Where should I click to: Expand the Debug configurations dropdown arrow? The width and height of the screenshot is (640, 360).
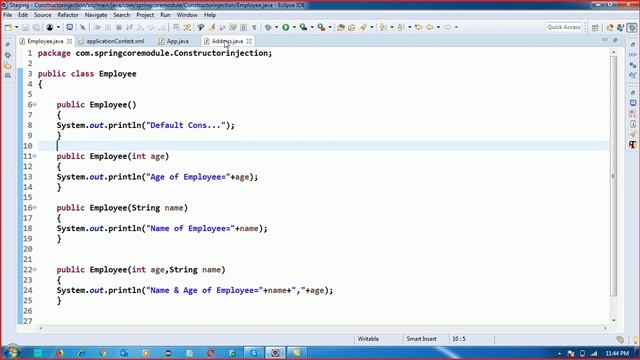(276, 27)
